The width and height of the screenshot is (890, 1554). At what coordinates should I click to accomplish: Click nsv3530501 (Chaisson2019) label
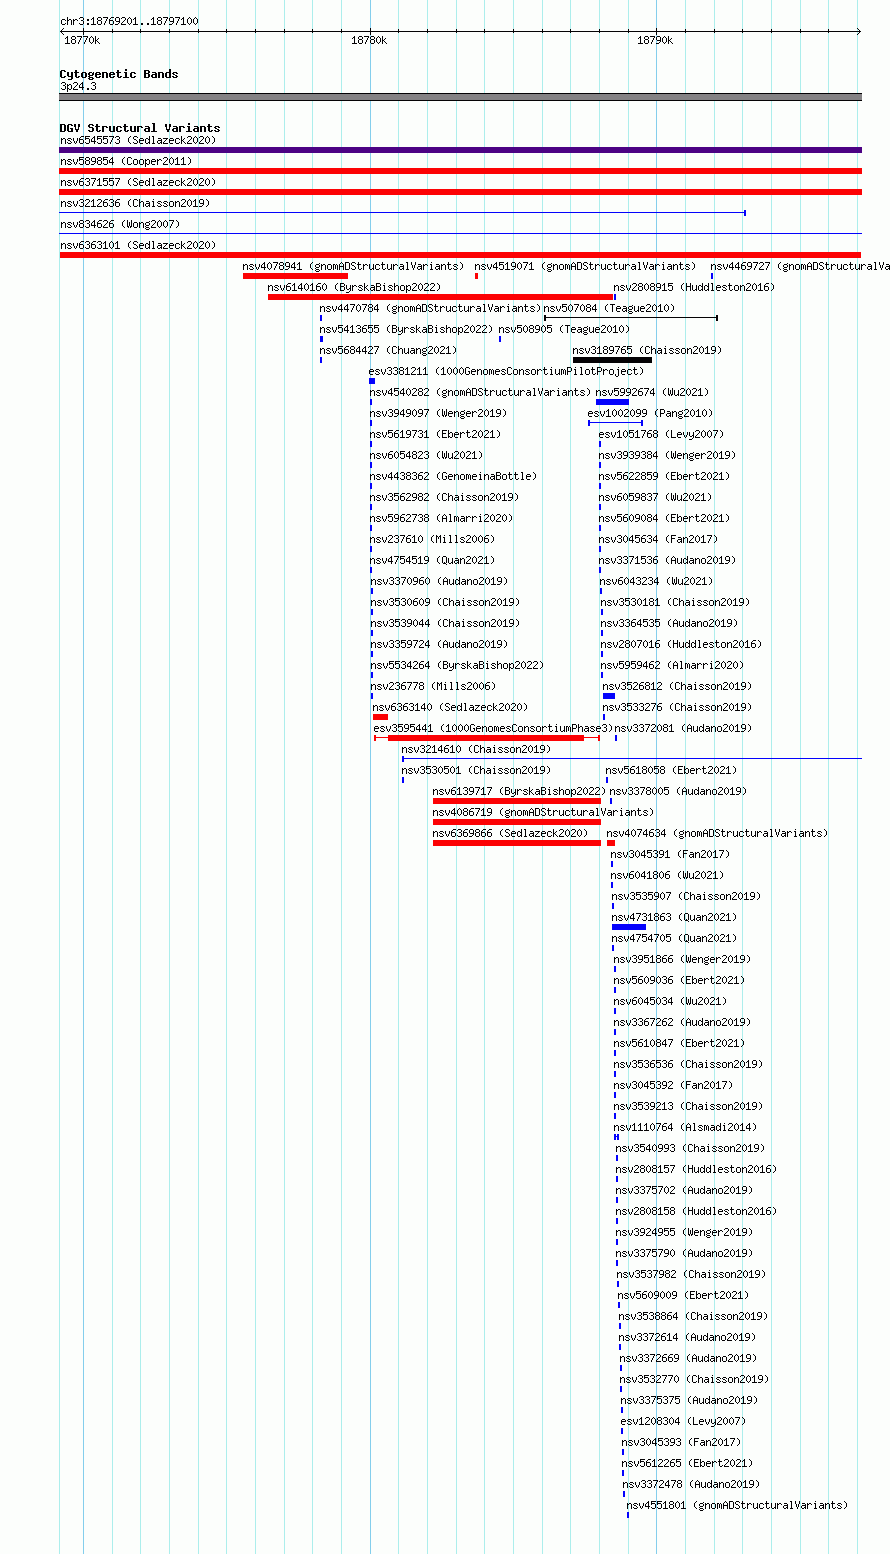(476, 770)
